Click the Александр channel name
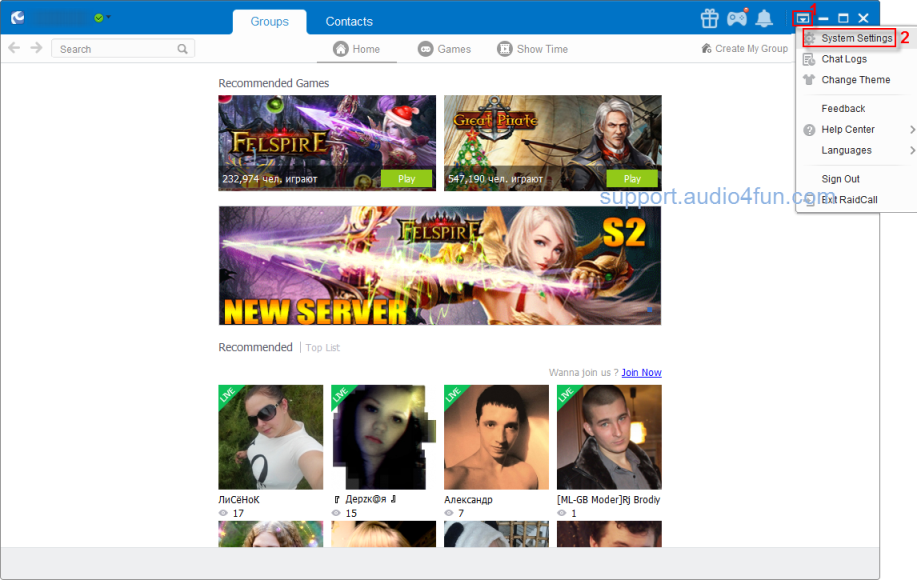 tap(468, 500)
